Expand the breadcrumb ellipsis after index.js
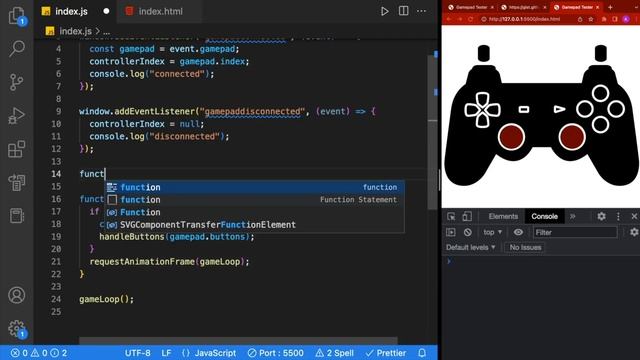The height and width of the screenshot is (360, 640). tap(107, 31)
